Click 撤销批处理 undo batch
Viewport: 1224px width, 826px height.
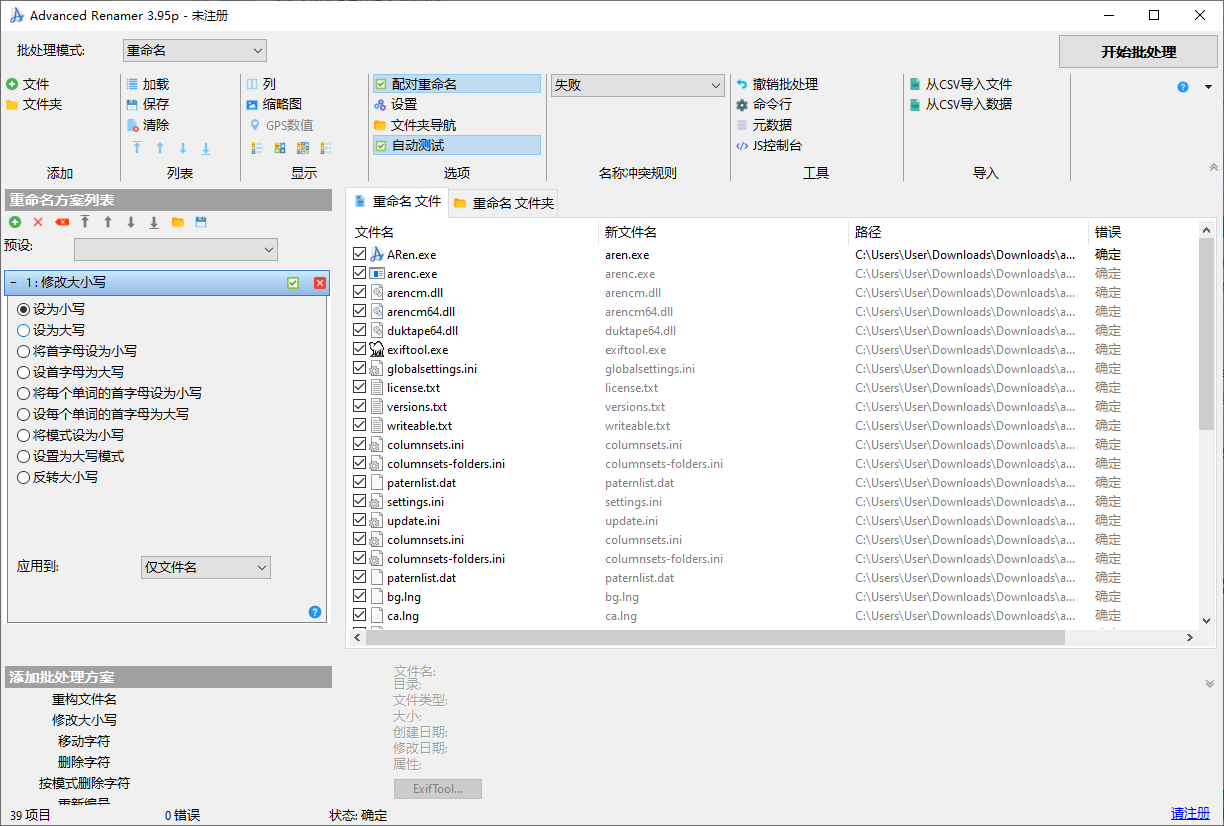click(777, 84)
